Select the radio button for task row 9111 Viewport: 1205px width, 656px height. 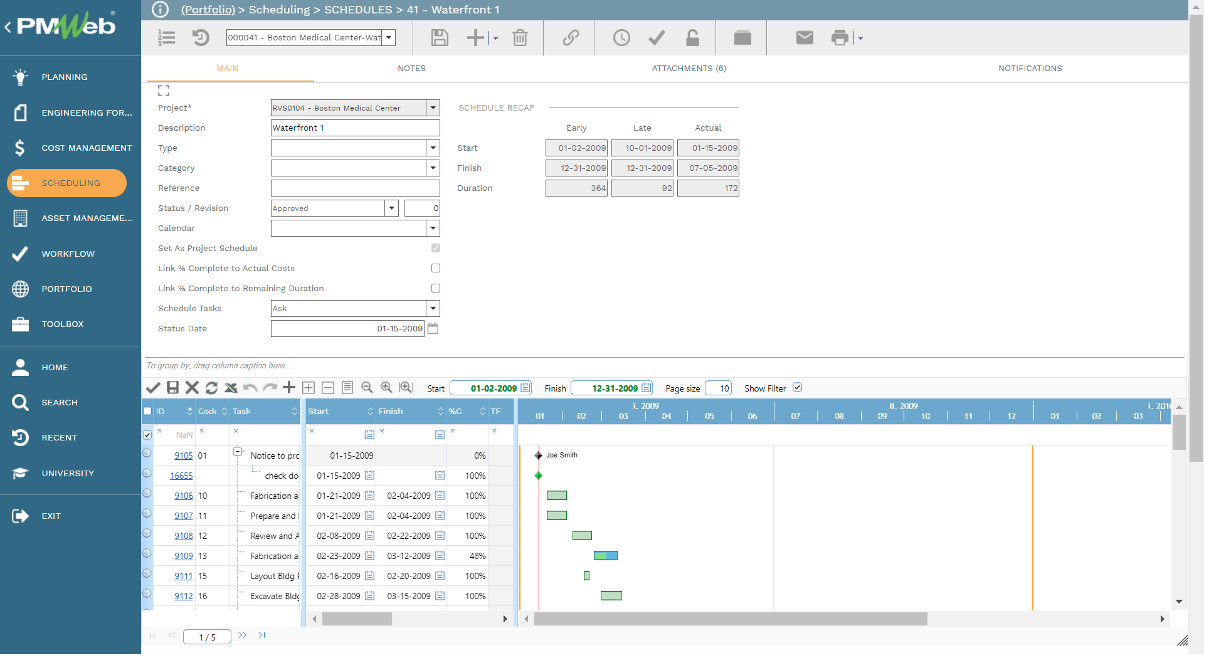tap(148, 575)
